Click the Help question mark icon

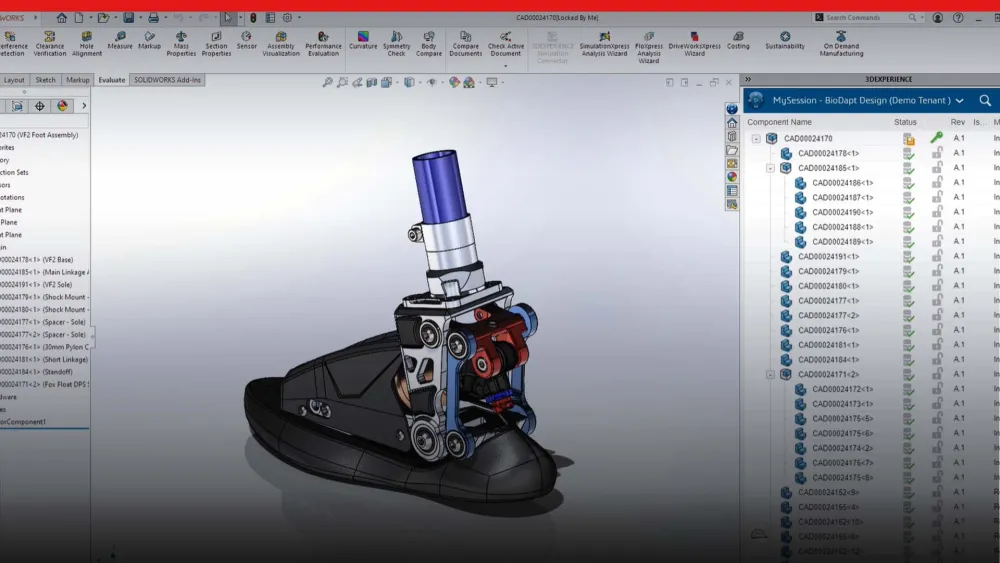point(958,17)
